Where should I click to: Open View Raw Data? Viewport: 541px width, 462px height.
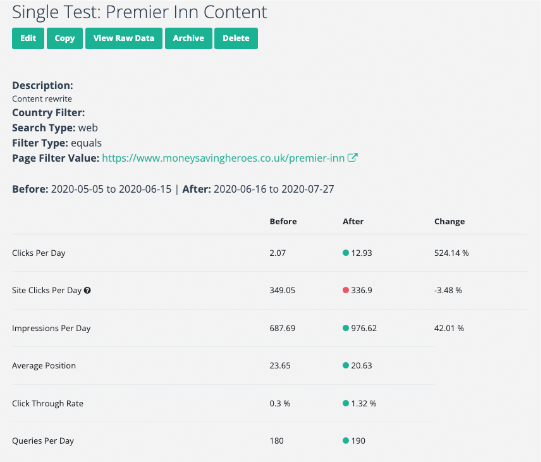tap(124, 38)
